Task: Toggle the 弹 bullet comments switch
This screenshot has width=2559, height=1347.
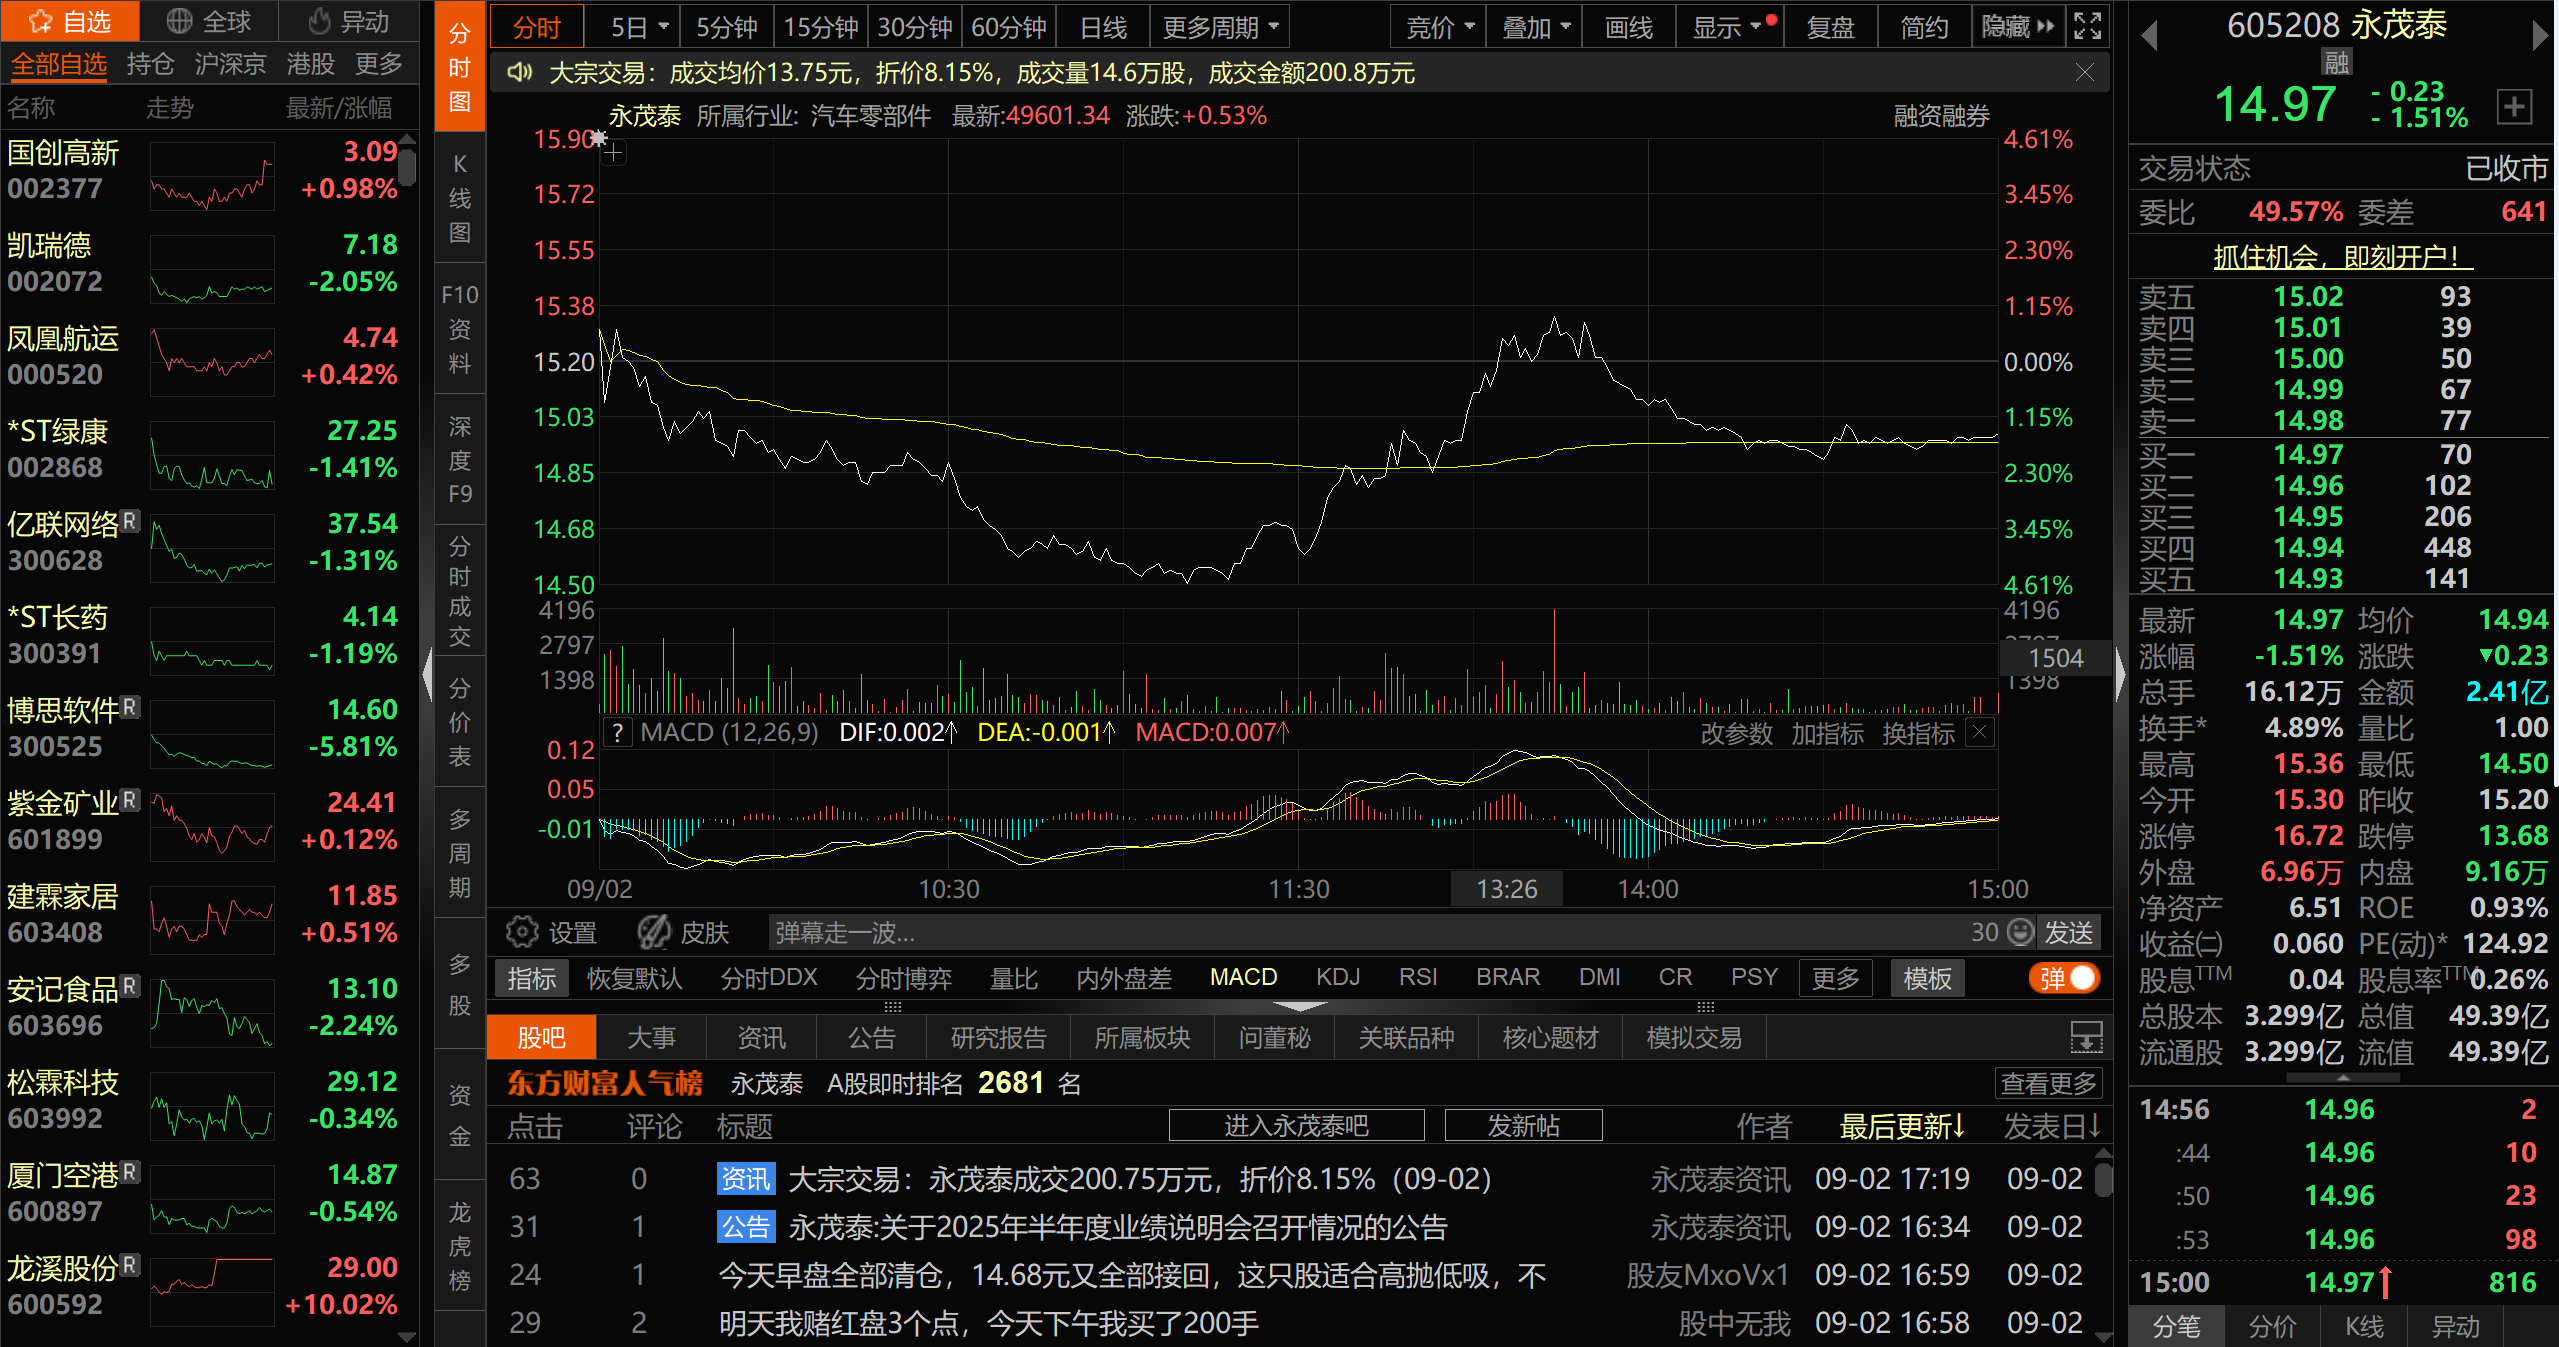Action: [2064, 978]
